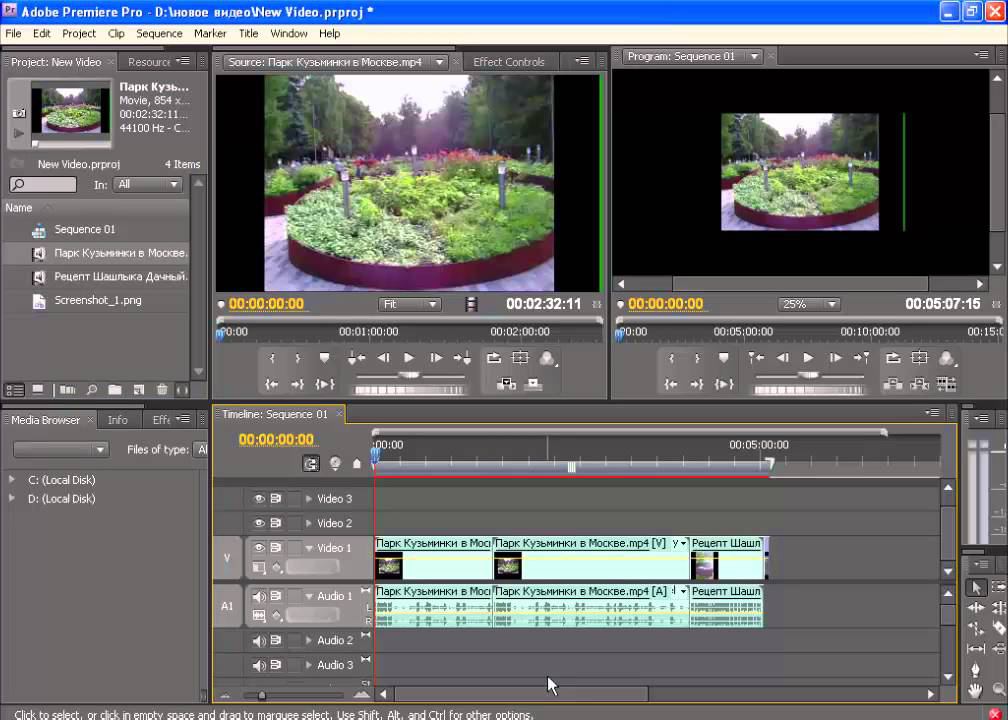Expand the Video 2 track
1008x720 pixels.
pos(309,524)
